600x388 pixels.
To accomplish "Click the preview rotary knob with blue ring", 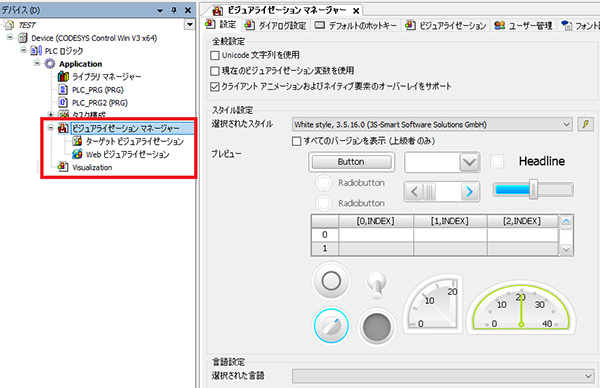I will 331,326.
